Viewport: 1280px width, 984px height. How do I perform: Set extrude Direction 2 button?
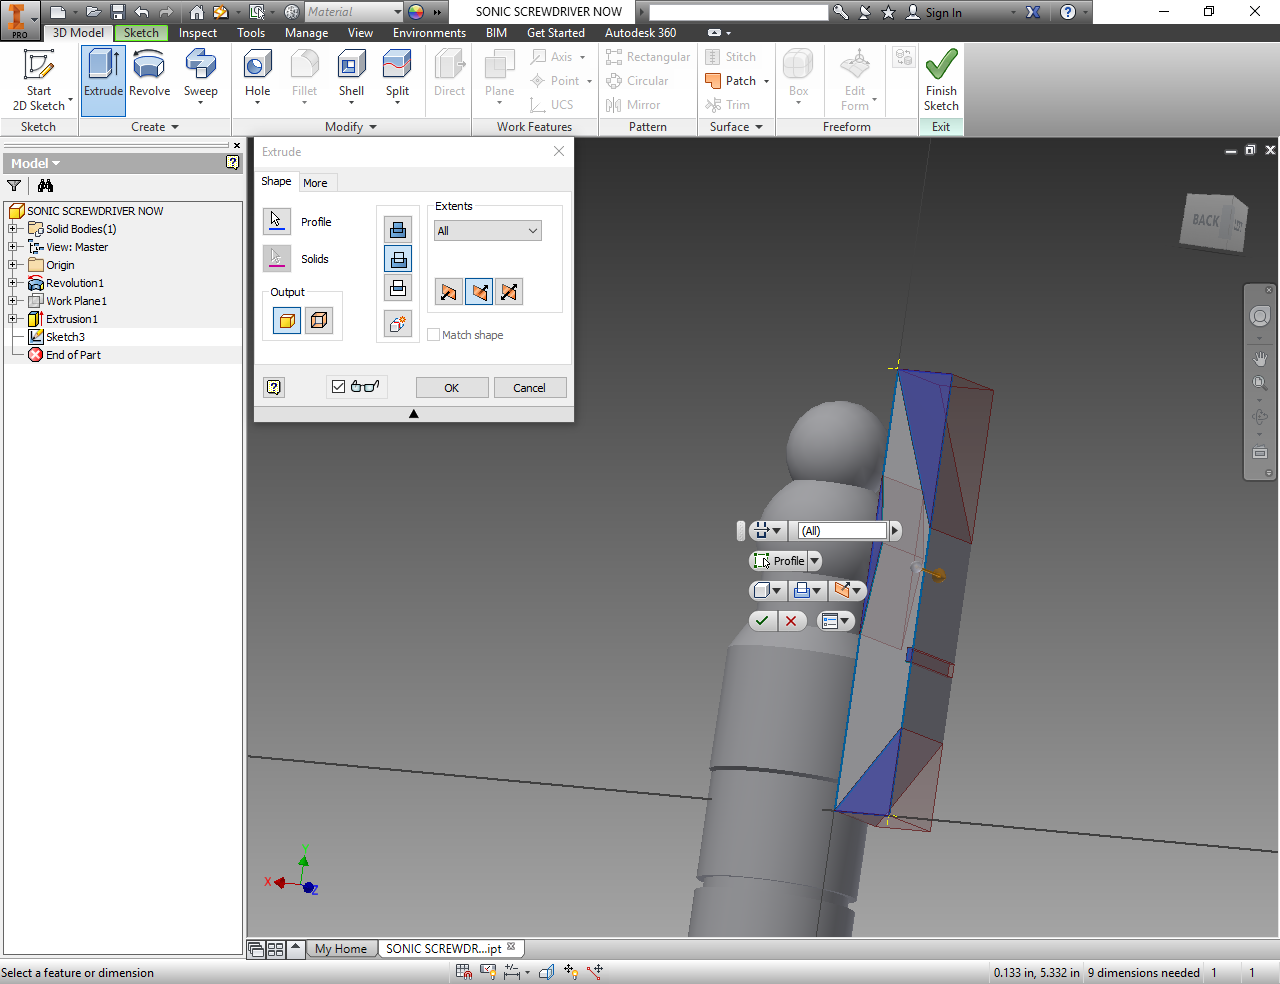click(479, 292)
